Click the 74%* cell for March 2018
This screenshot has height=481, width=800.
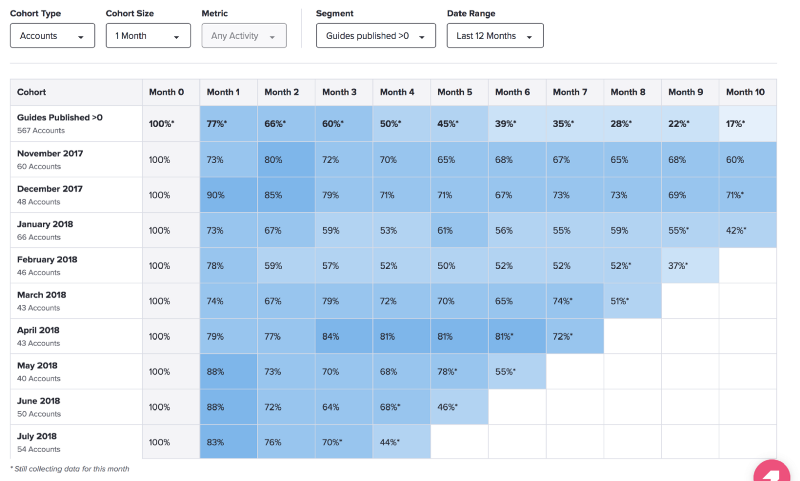(x=575, y=301)
